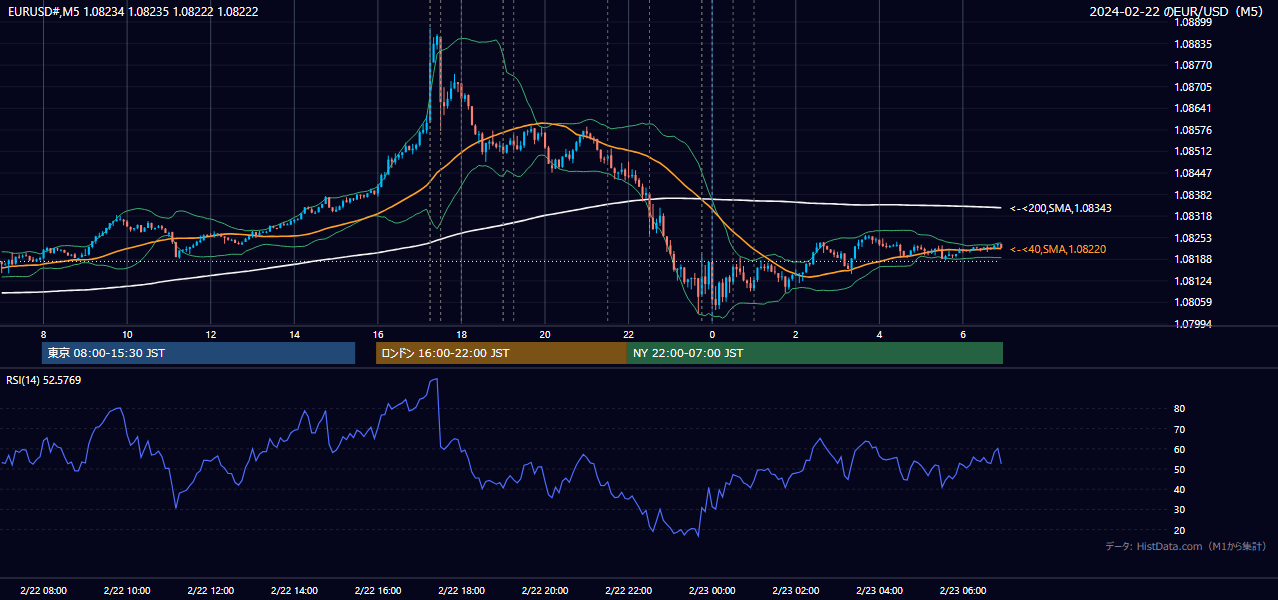Click price axis value 1.08253
The image size is (1278, 600).
point(1193,238)
